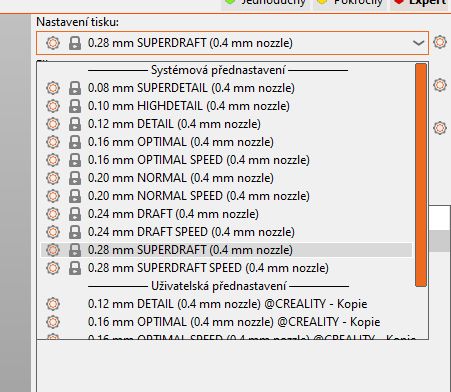Click the lock icon beside 0.24 mm DRAFT SPEED
The height and width of the screenshot is (392, 451).
coord(75,232)
